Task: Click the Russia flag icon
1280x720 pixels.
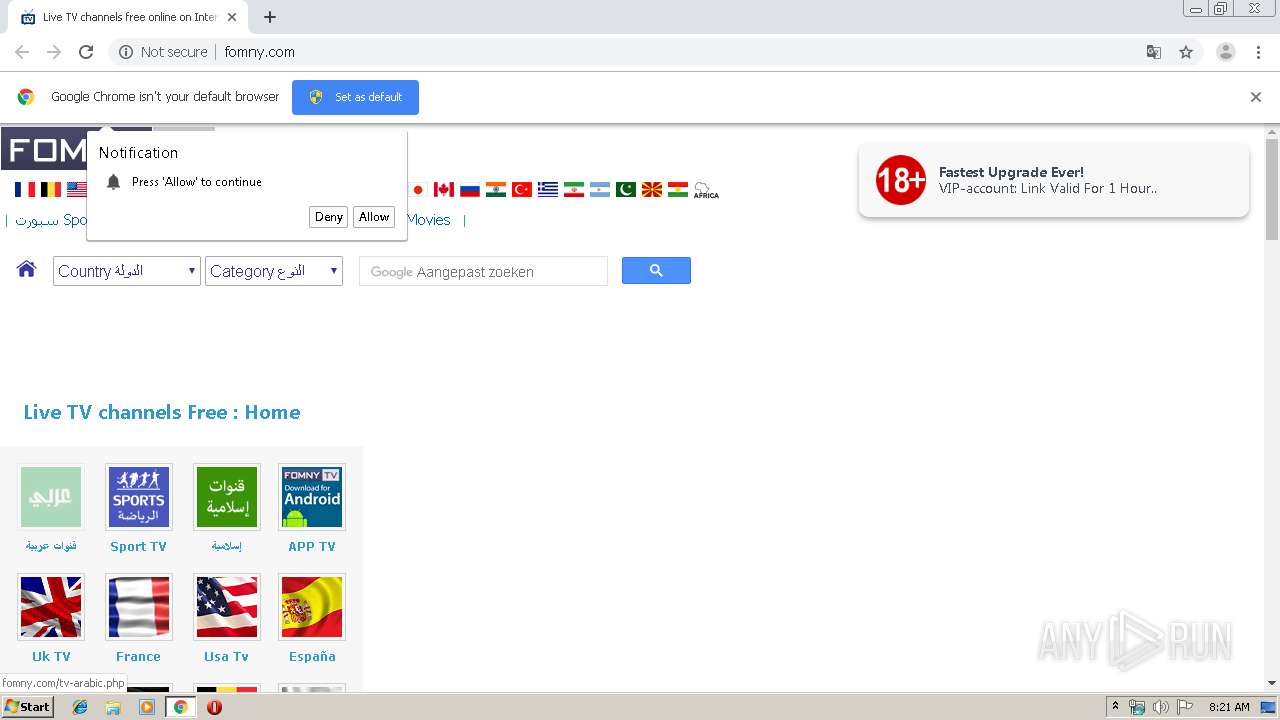Action: coord(470,189)
